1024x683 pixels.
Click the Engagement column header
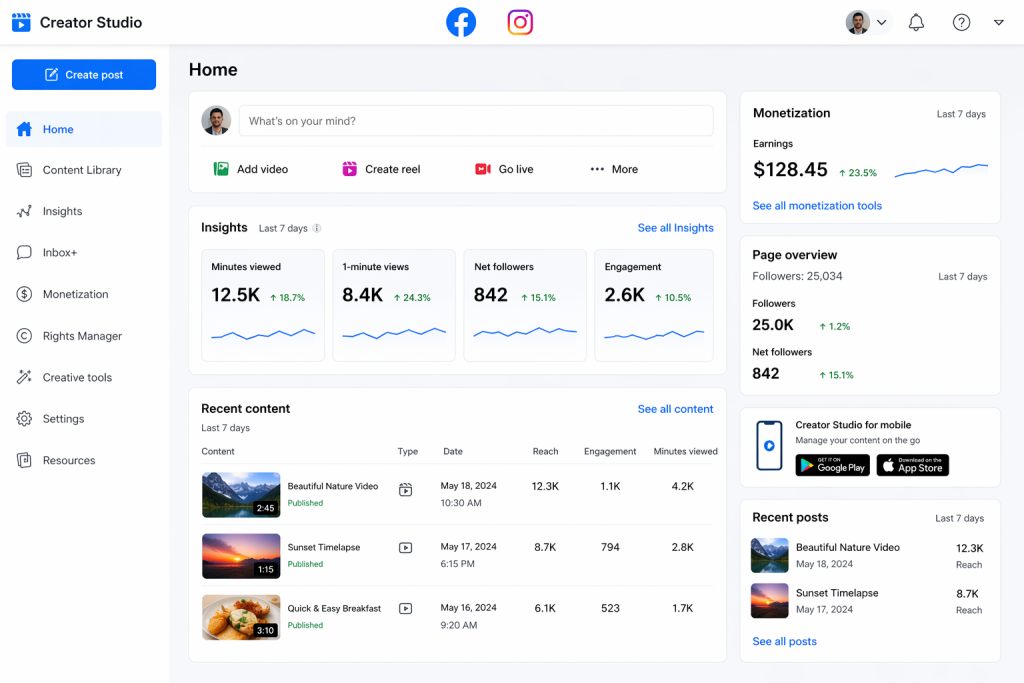pos(610,451)
